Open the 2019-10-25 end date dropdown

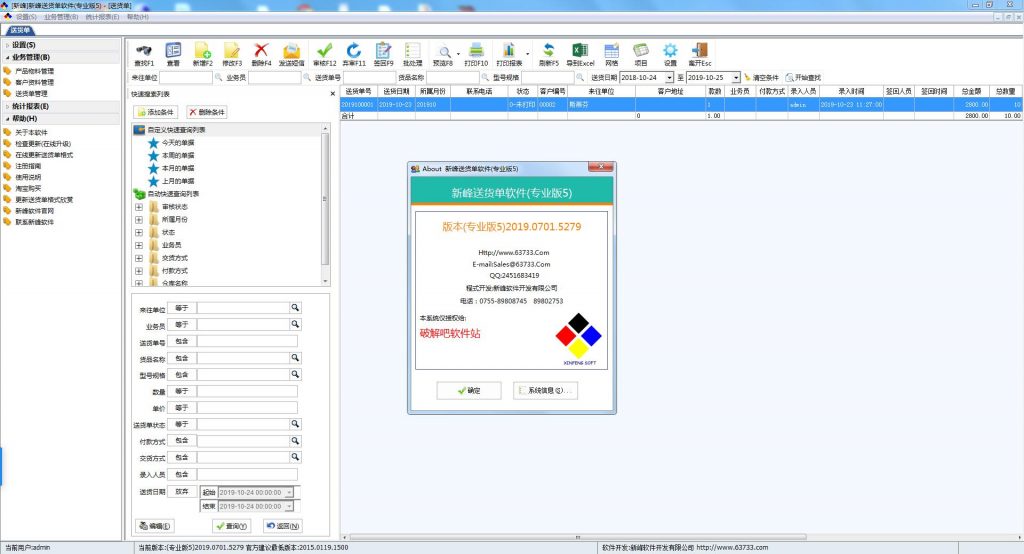tap(736, 77)
